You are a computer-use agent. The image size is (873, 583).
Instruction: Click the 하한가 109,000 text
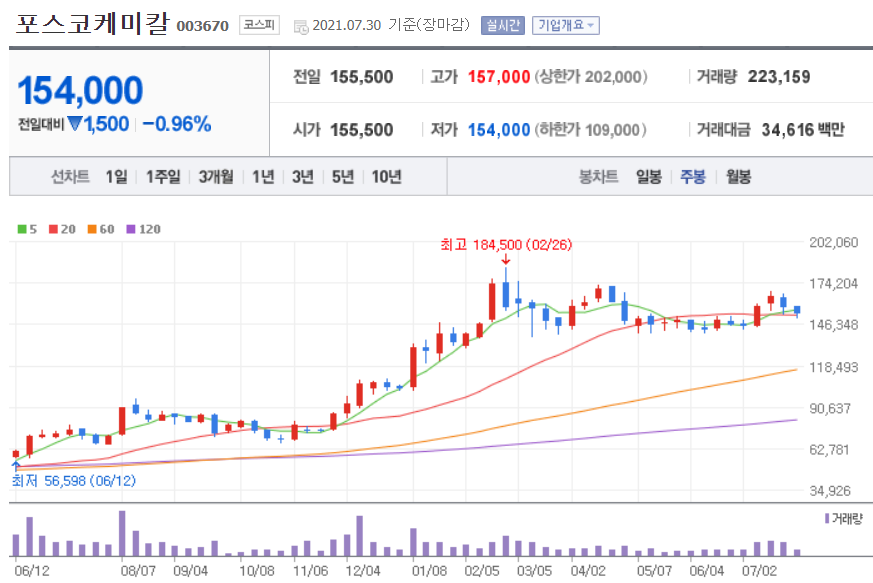click(591, 130)
